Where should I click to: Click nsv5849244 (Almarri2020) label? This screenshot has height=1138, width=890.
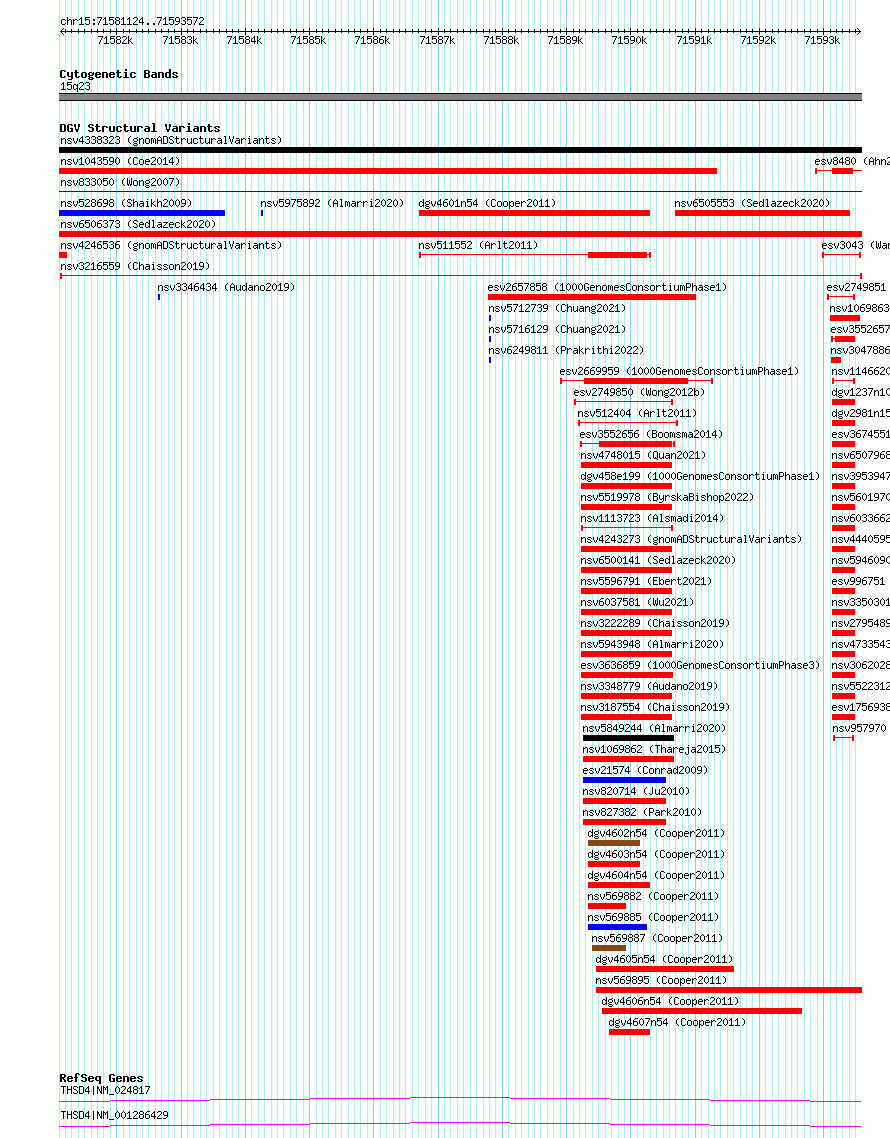pos(654,729)
